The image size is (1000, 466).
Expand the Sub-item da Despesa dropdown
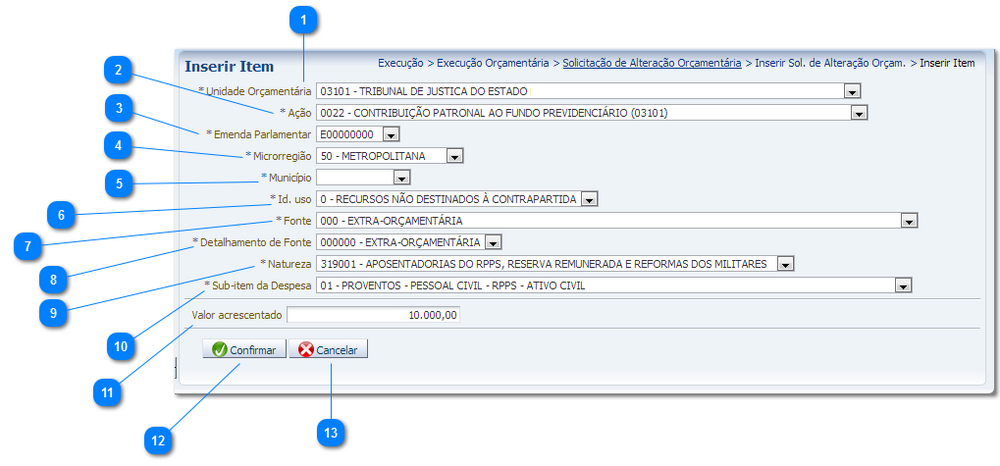[903, 286]
